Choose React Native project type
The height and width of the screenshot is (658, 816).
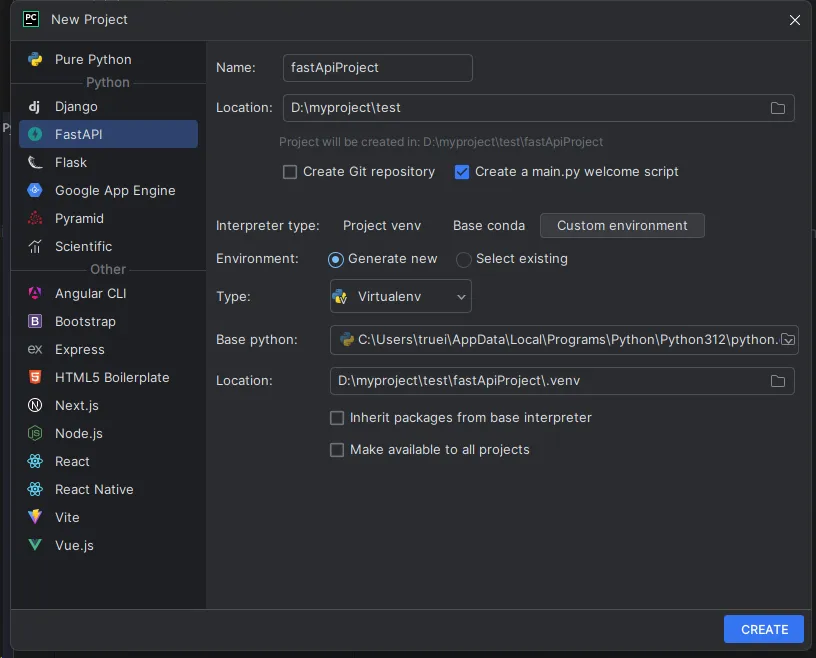(108, 489)
